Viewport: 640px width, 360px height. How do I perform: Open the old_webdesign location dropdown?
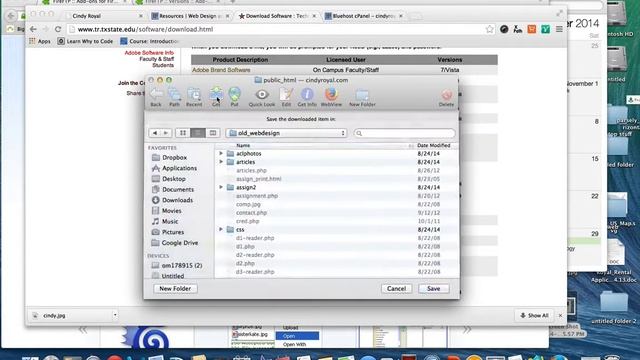click(x=287, y=133)
